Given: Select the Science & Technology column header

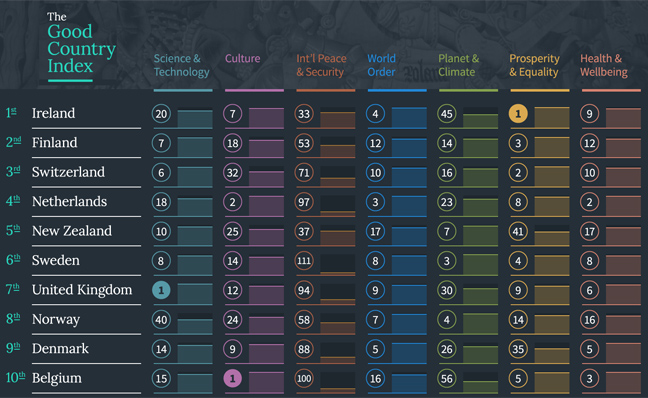Looking at the screenshot, I should click(181, 65).
